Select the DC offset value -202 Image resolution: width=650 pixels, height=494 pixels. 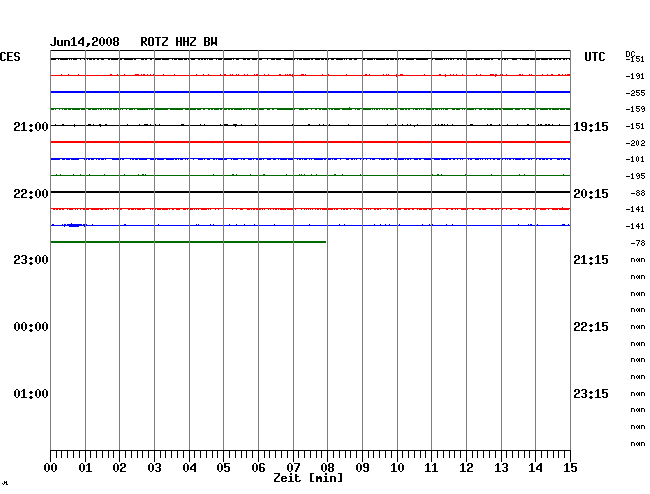pos(635,143)
